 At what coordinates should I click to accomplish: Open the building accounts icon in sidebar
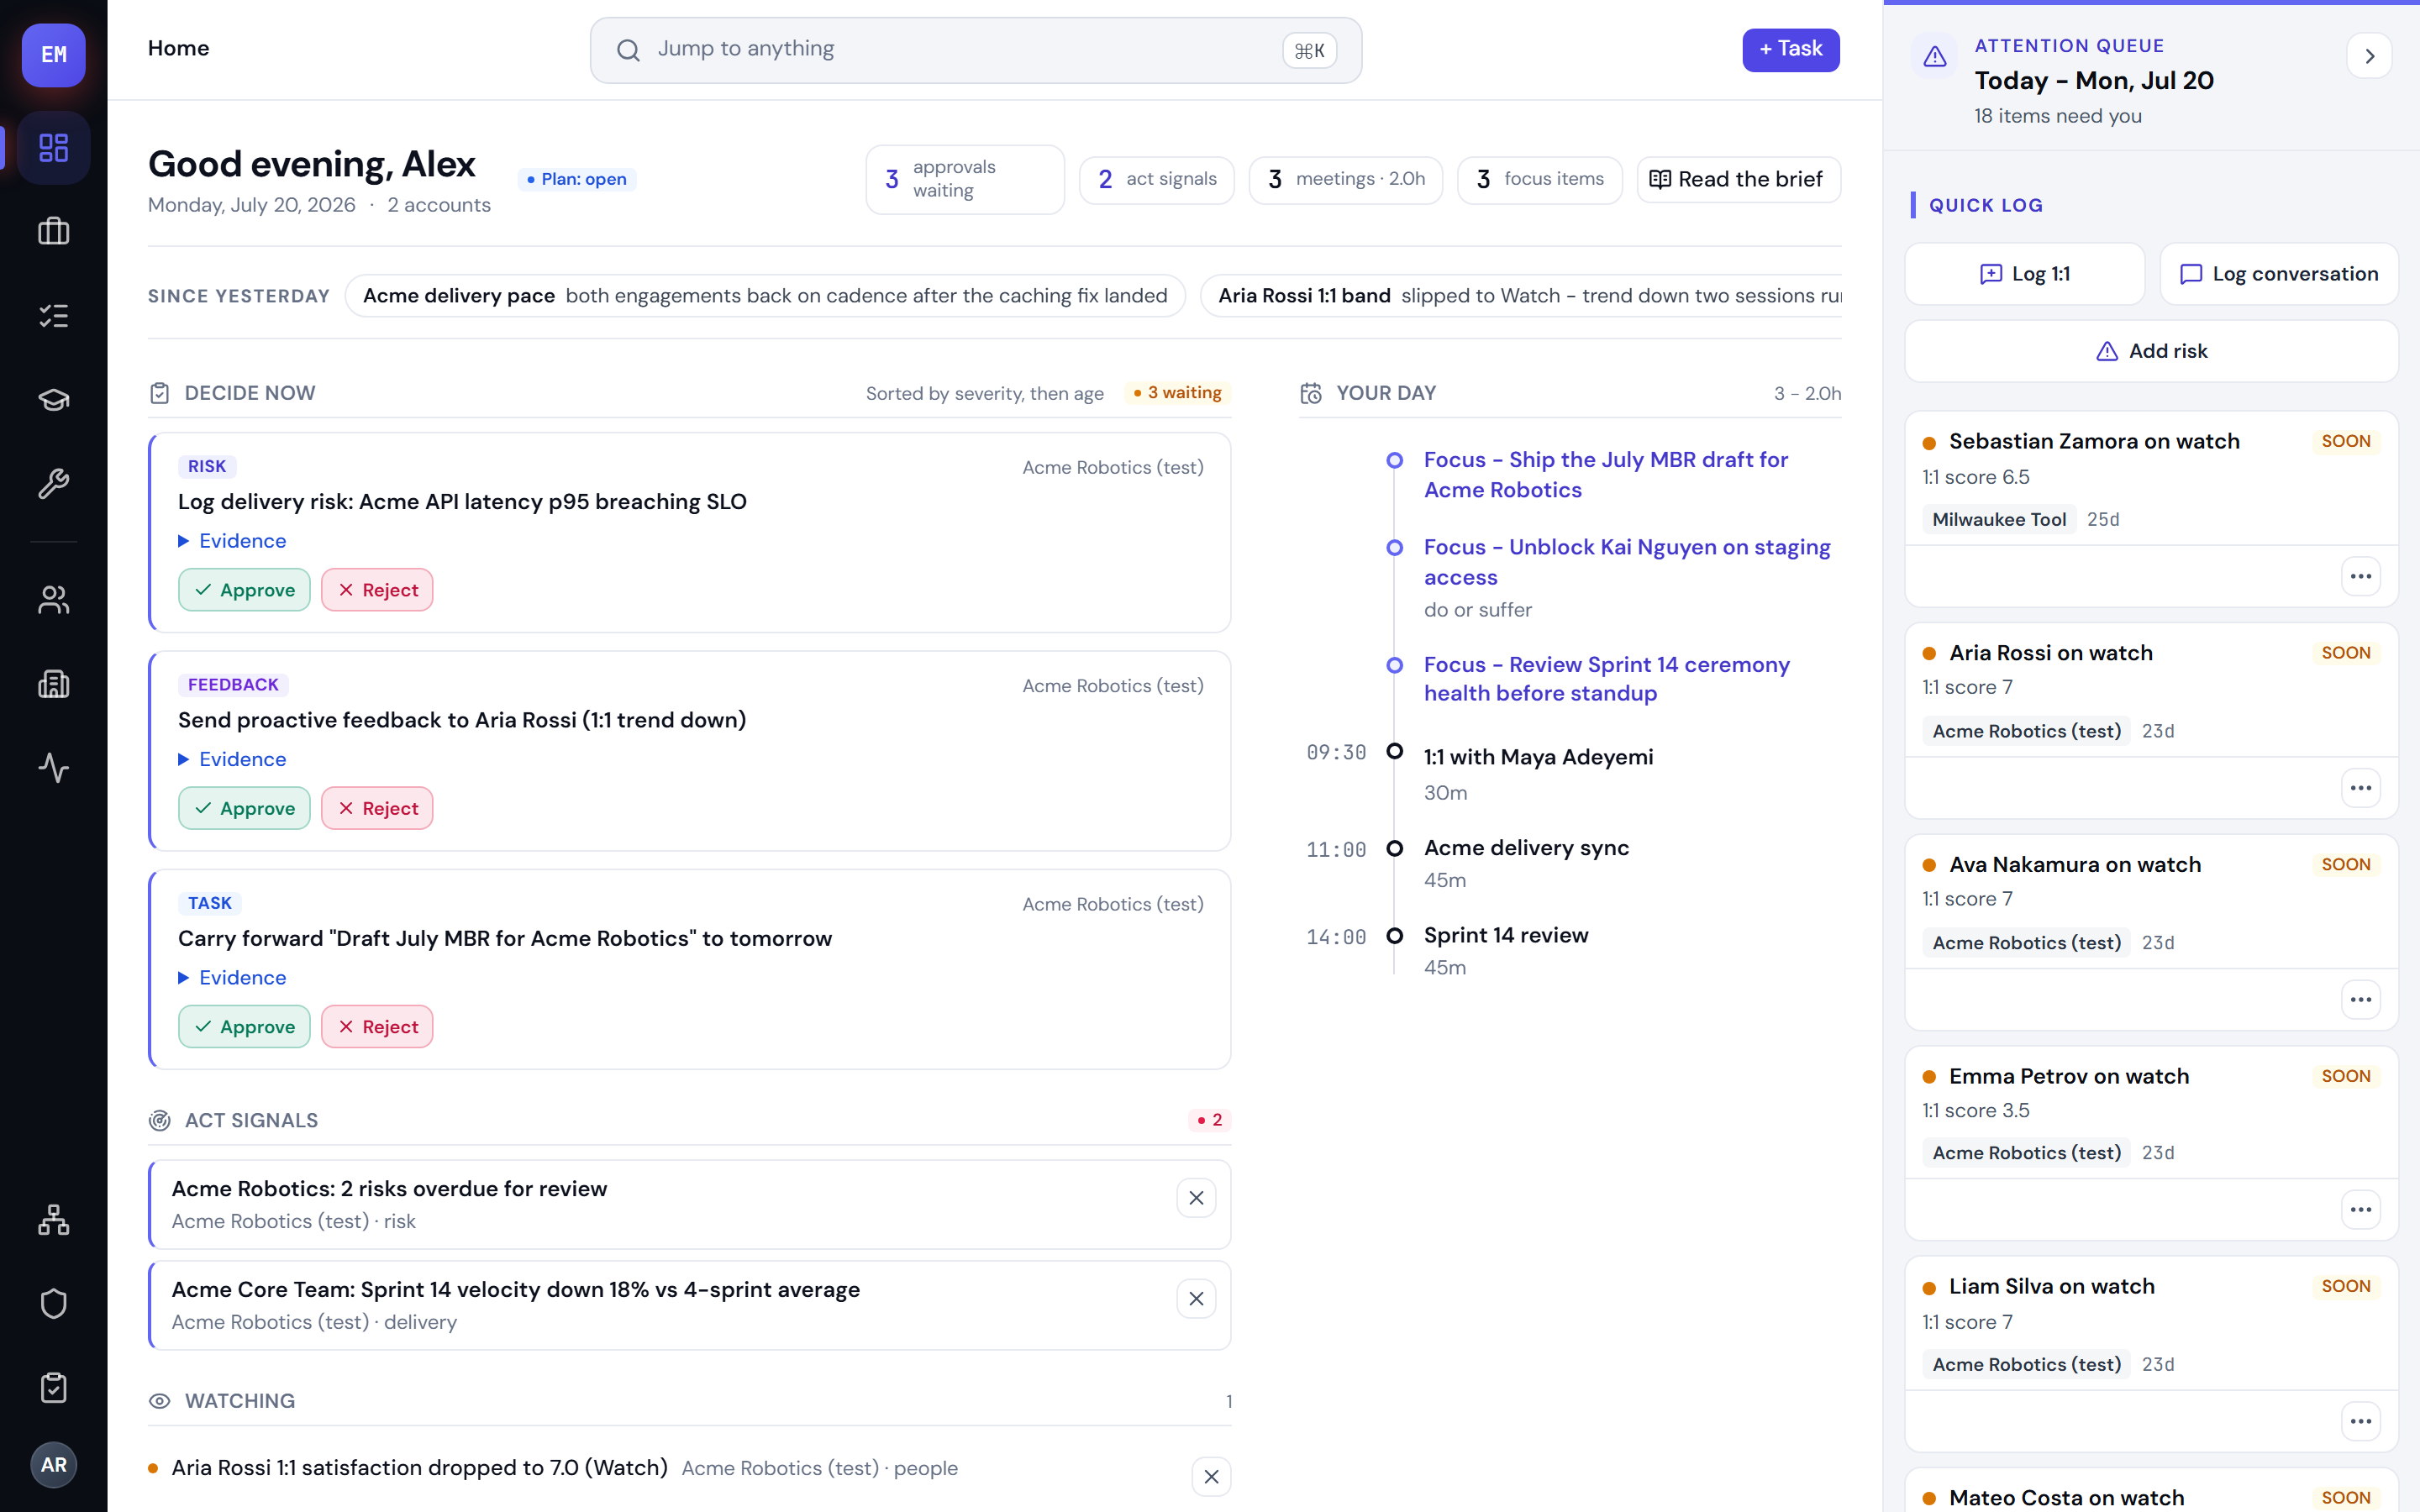(53, 684)
